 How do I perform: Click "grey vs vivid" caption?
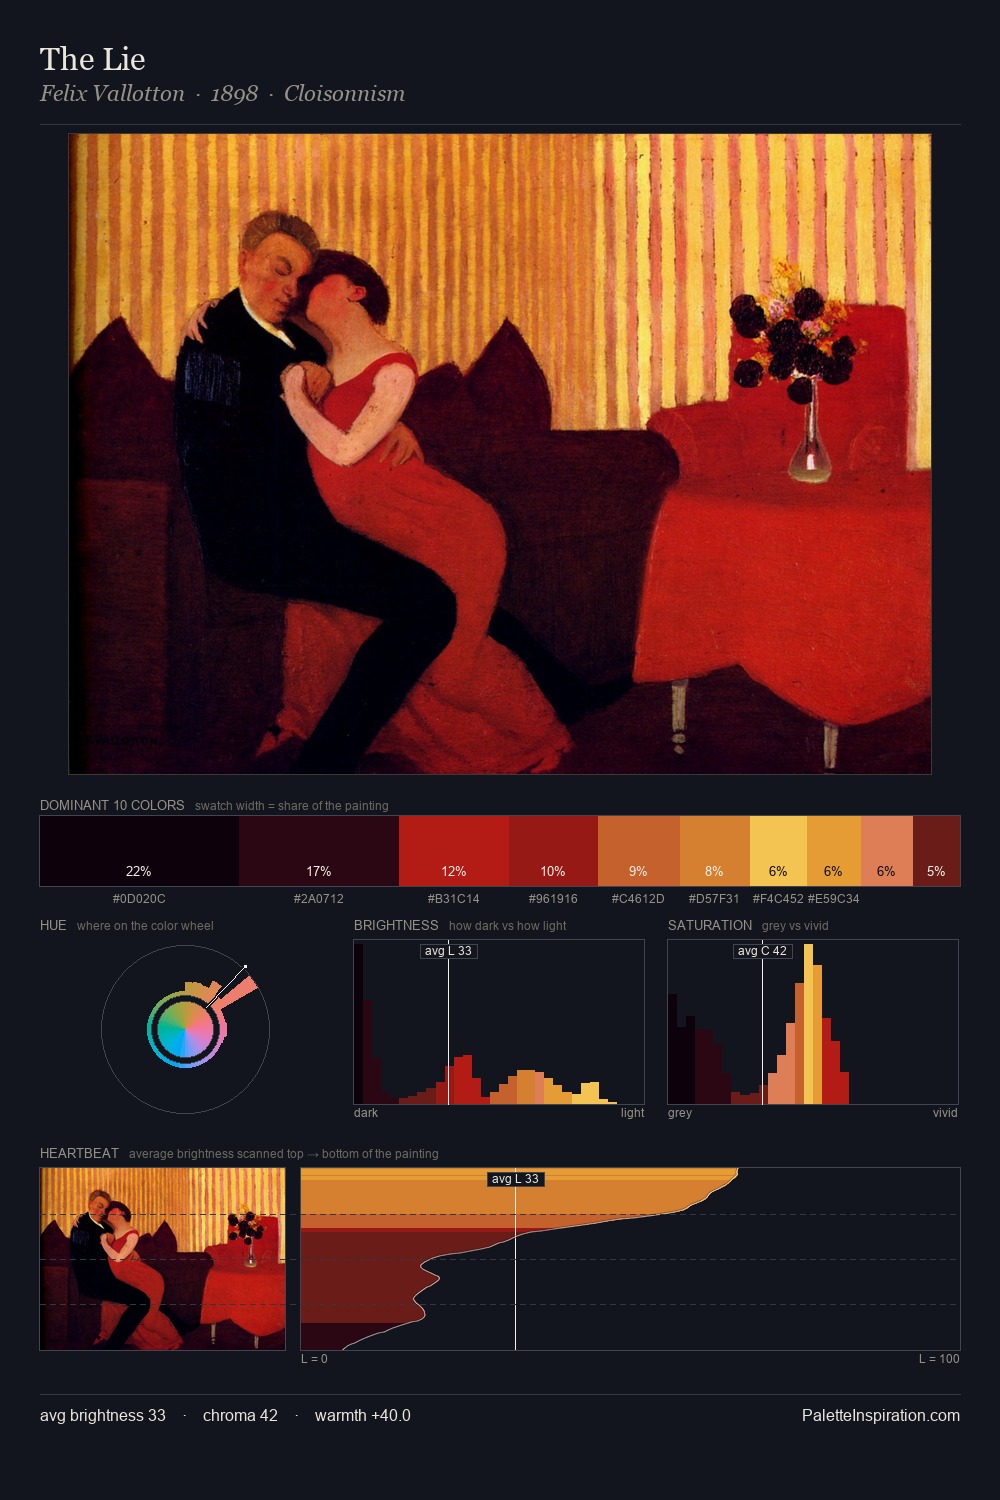(795, 926)
